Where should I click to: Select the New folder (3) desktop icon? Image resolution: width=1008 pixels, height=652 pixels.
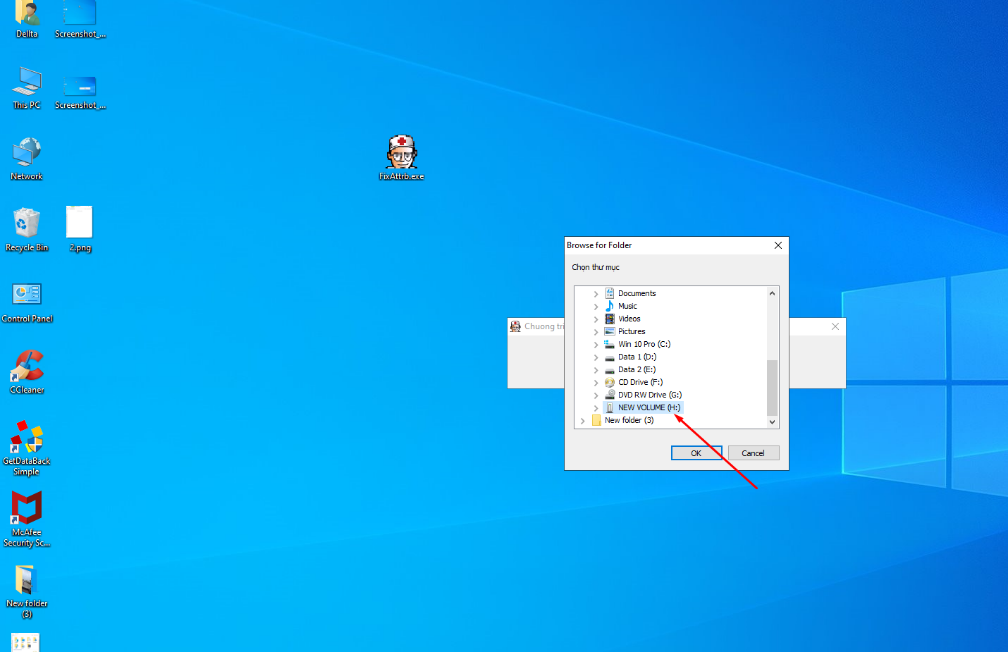pyautogui.click(x=25, y=579)
